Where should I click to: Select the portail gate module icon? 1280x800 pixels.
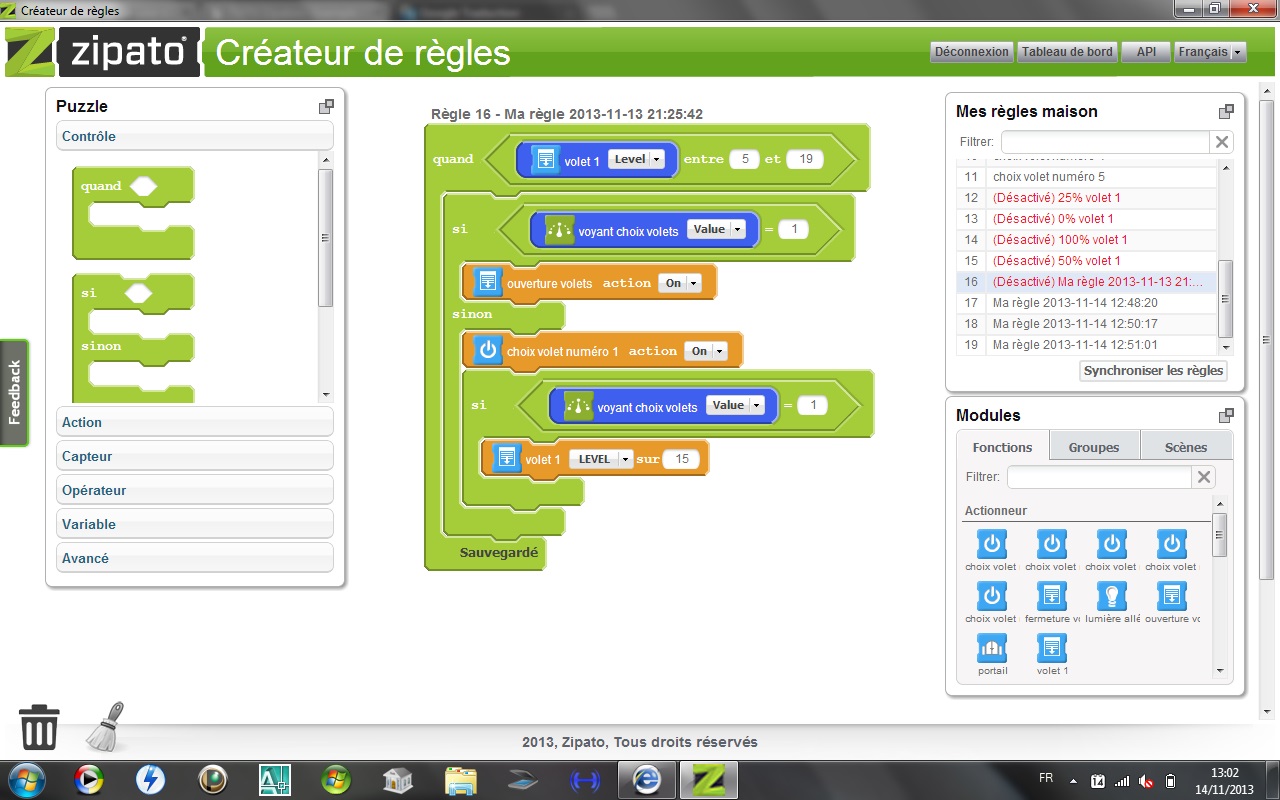coord(992,648)
